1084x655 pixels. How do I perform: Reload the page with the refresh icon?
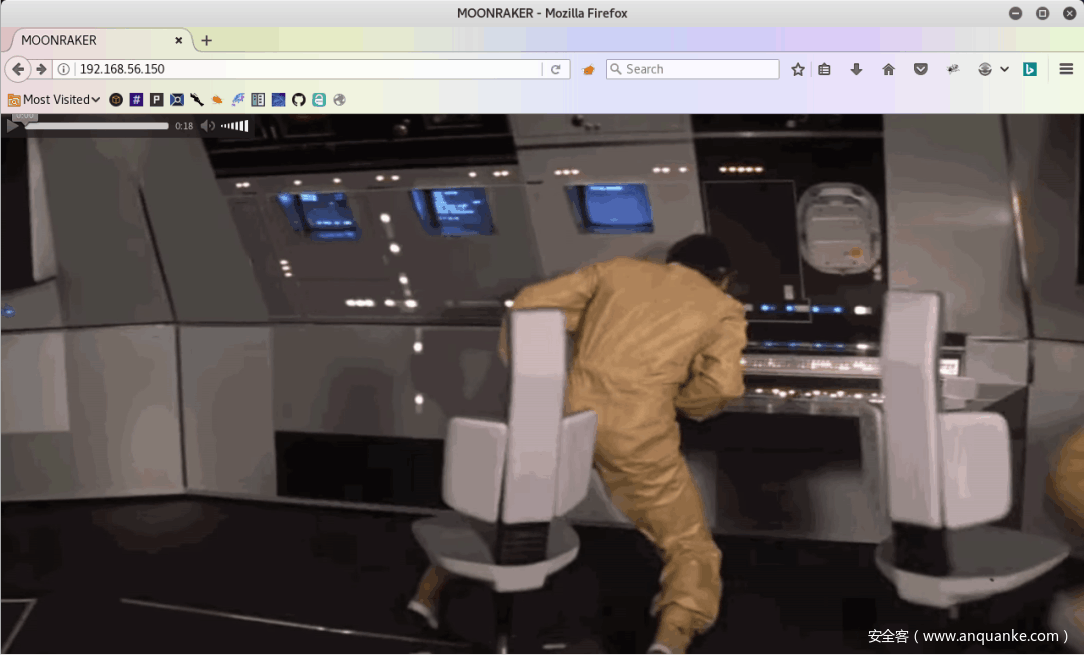click(556, 69)
